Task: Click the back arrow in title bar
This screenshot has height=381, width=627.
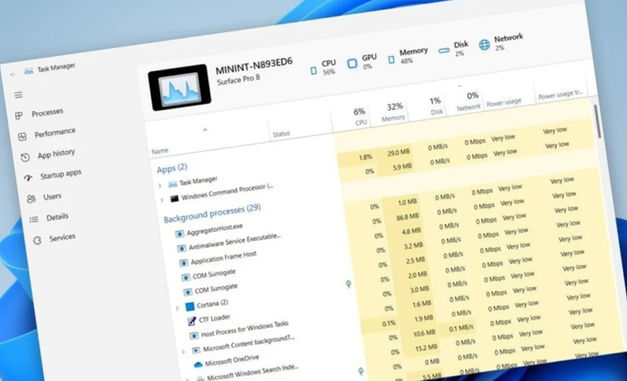Action: click(13, 74)
